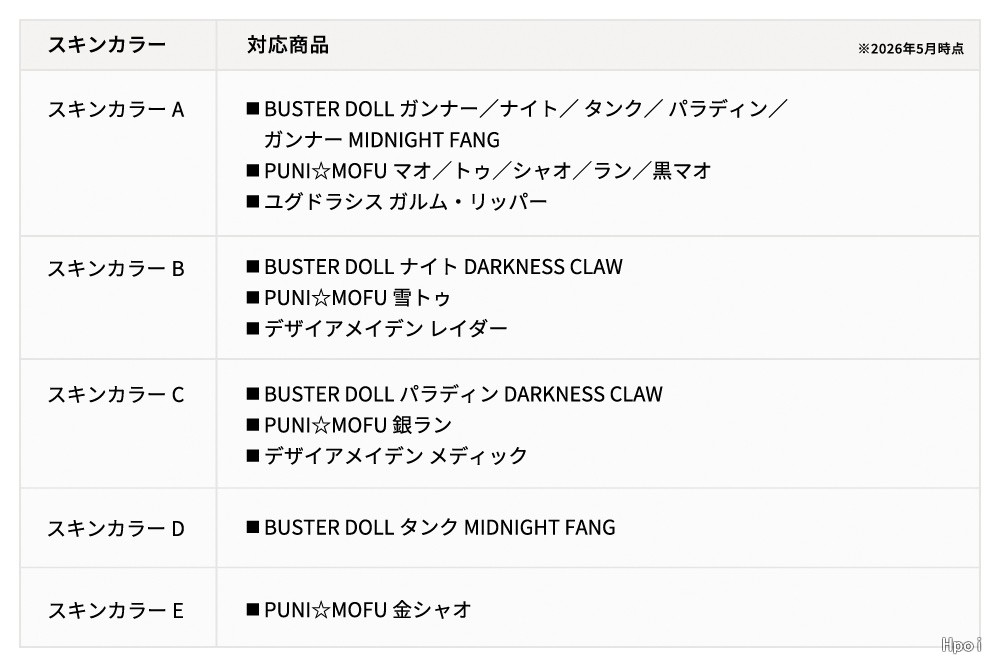Click the 対応商品 column header
The width and height of the screenshot is (1000, 667).
288,45
